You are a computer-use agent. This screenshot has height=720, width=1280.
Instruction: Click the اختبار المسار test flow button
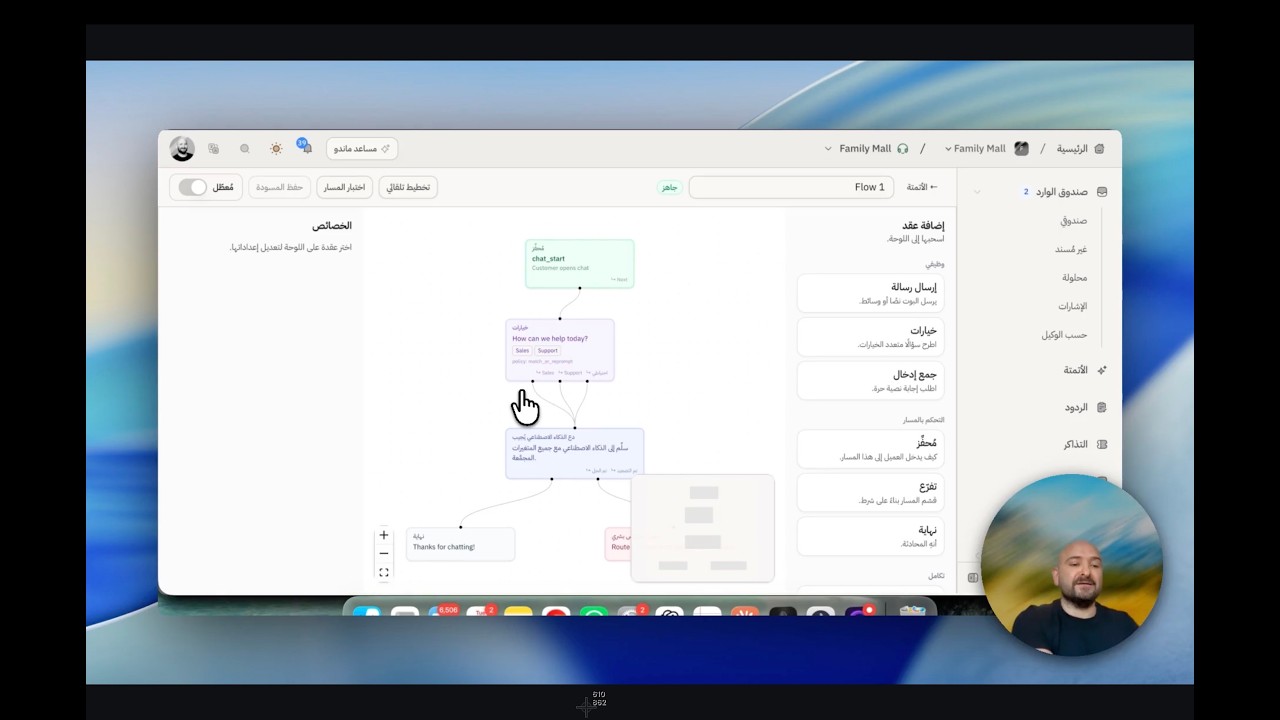[x=344, y=187]
